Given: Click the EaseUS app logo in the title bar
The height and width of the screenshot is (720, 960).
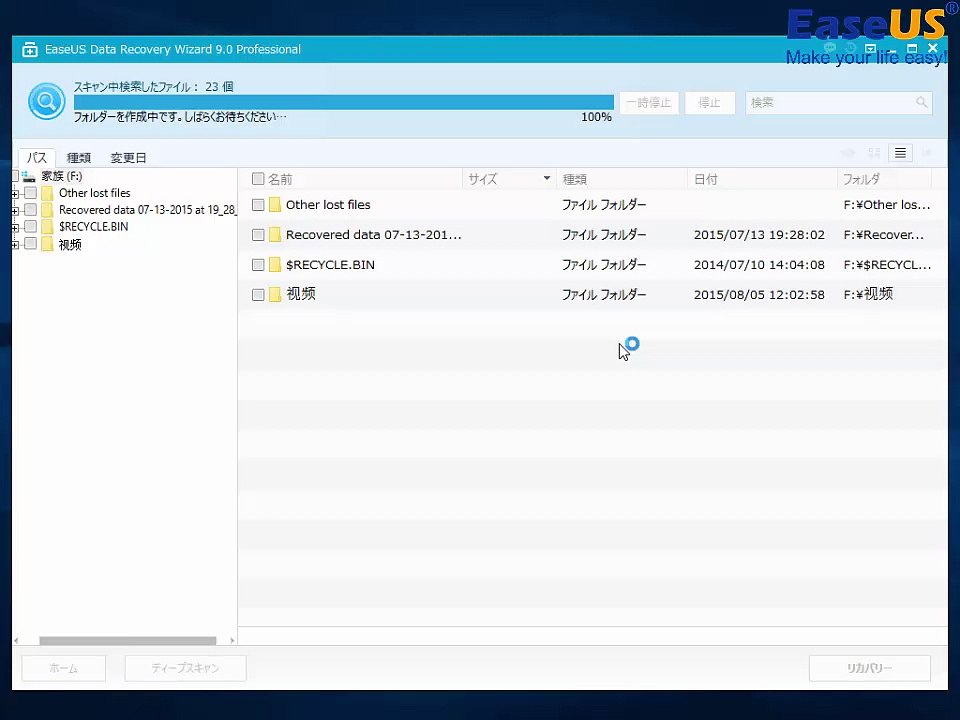Looking at the screenshot, I should [29, 50].
